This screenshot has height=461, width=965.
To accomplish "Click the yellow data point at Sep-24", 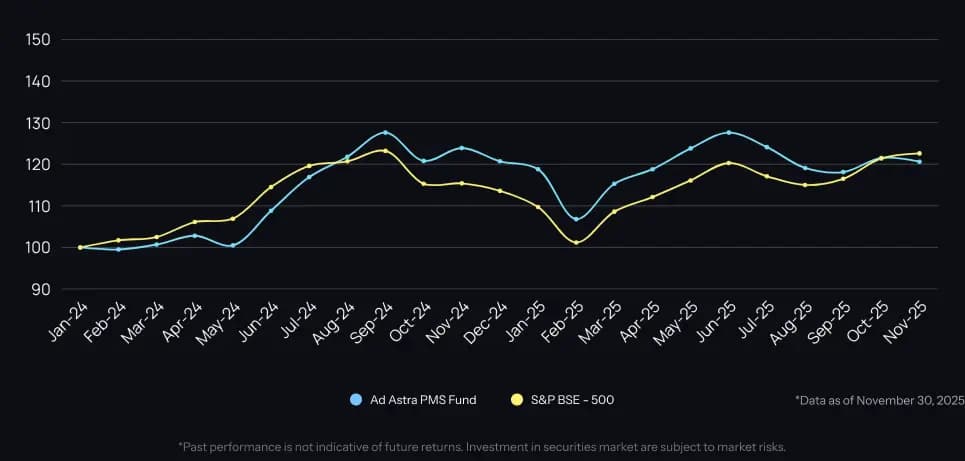I will point(385,151).
